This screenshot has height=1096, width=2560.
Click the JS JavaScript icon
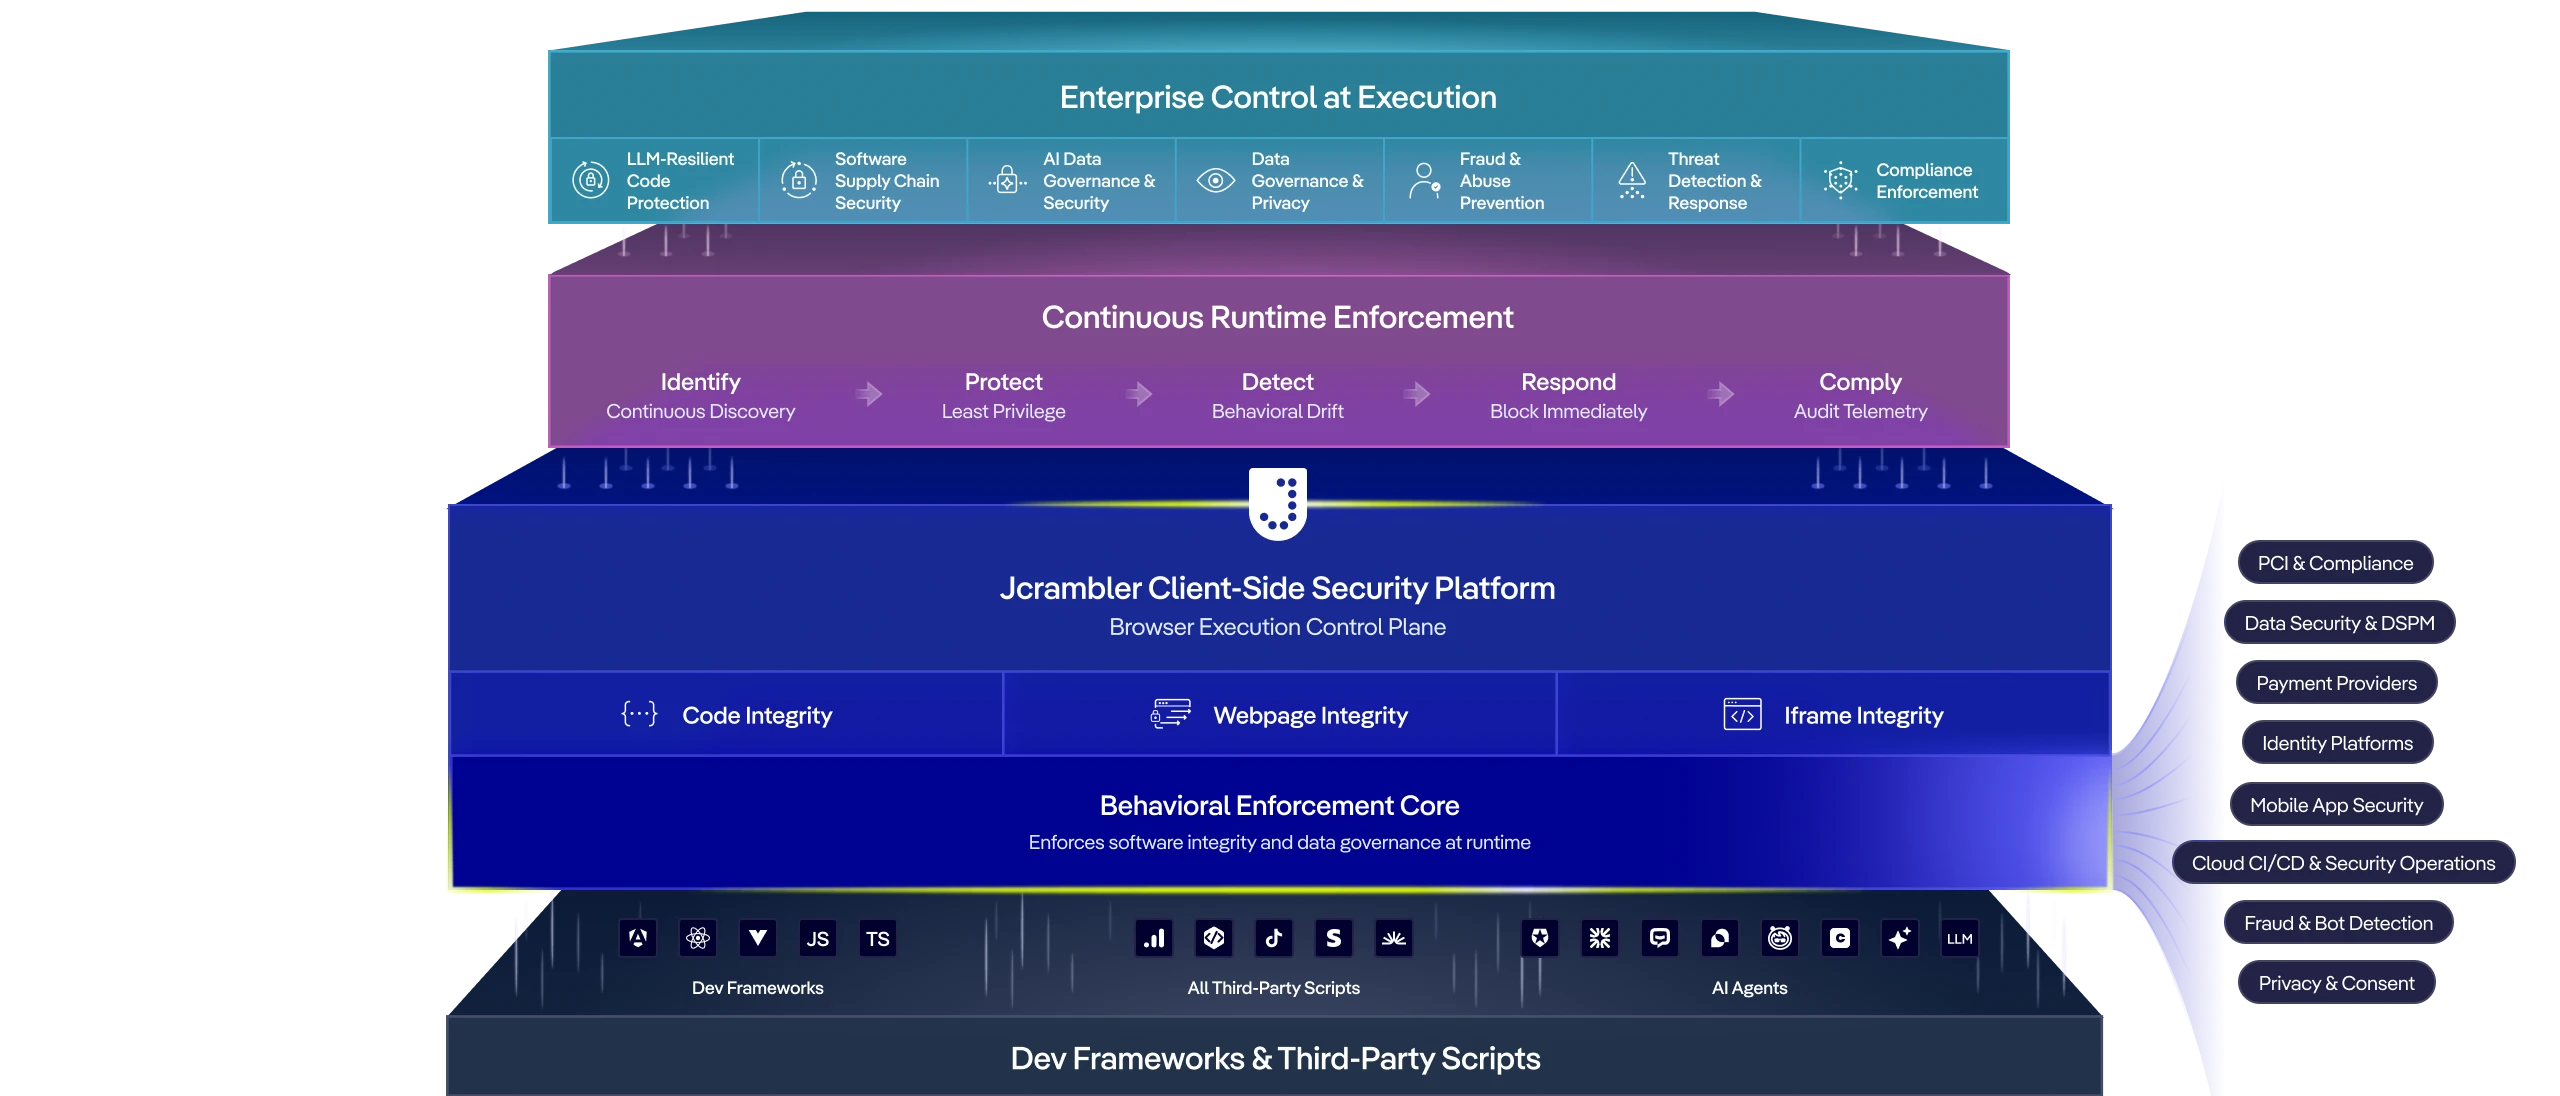click(818, 938)
